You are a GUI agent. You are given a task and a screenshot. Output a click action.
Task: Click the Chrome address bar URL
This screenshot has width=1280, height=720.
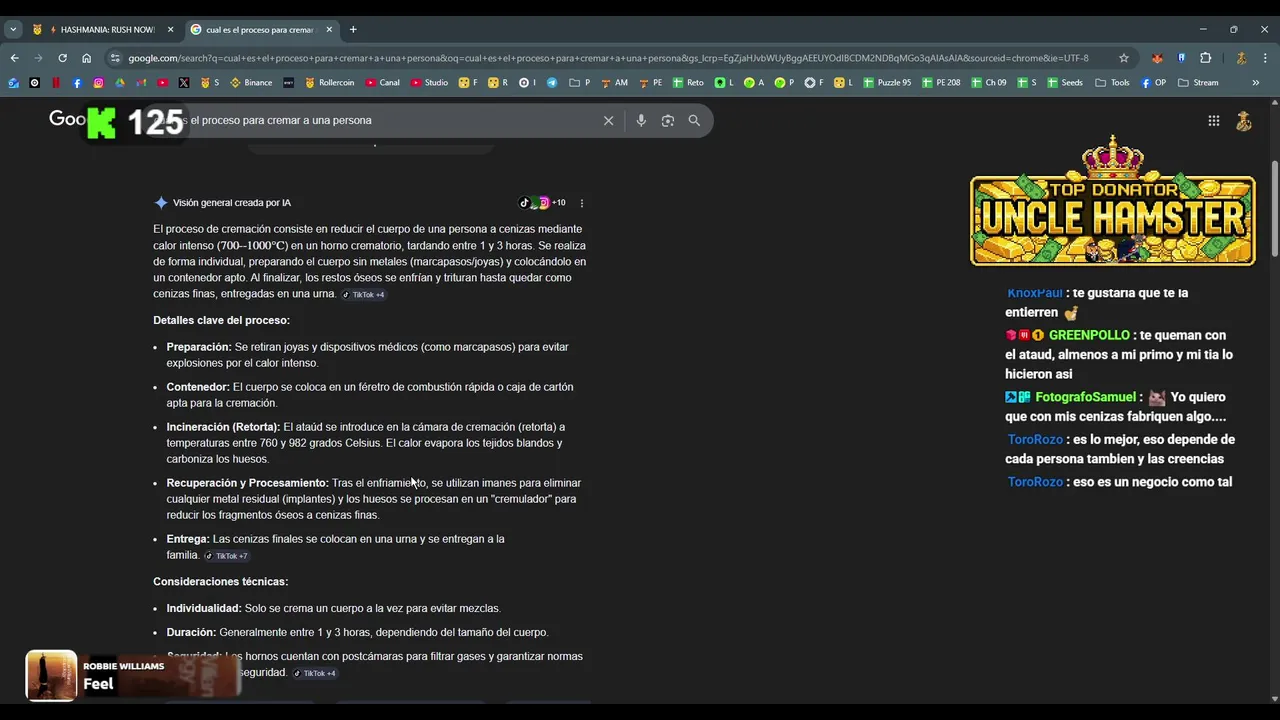608,58
